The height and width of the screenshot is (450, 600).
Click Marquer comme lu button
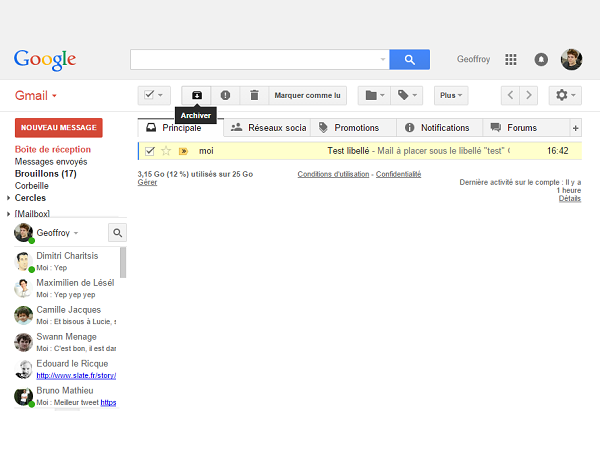point(307,95)
